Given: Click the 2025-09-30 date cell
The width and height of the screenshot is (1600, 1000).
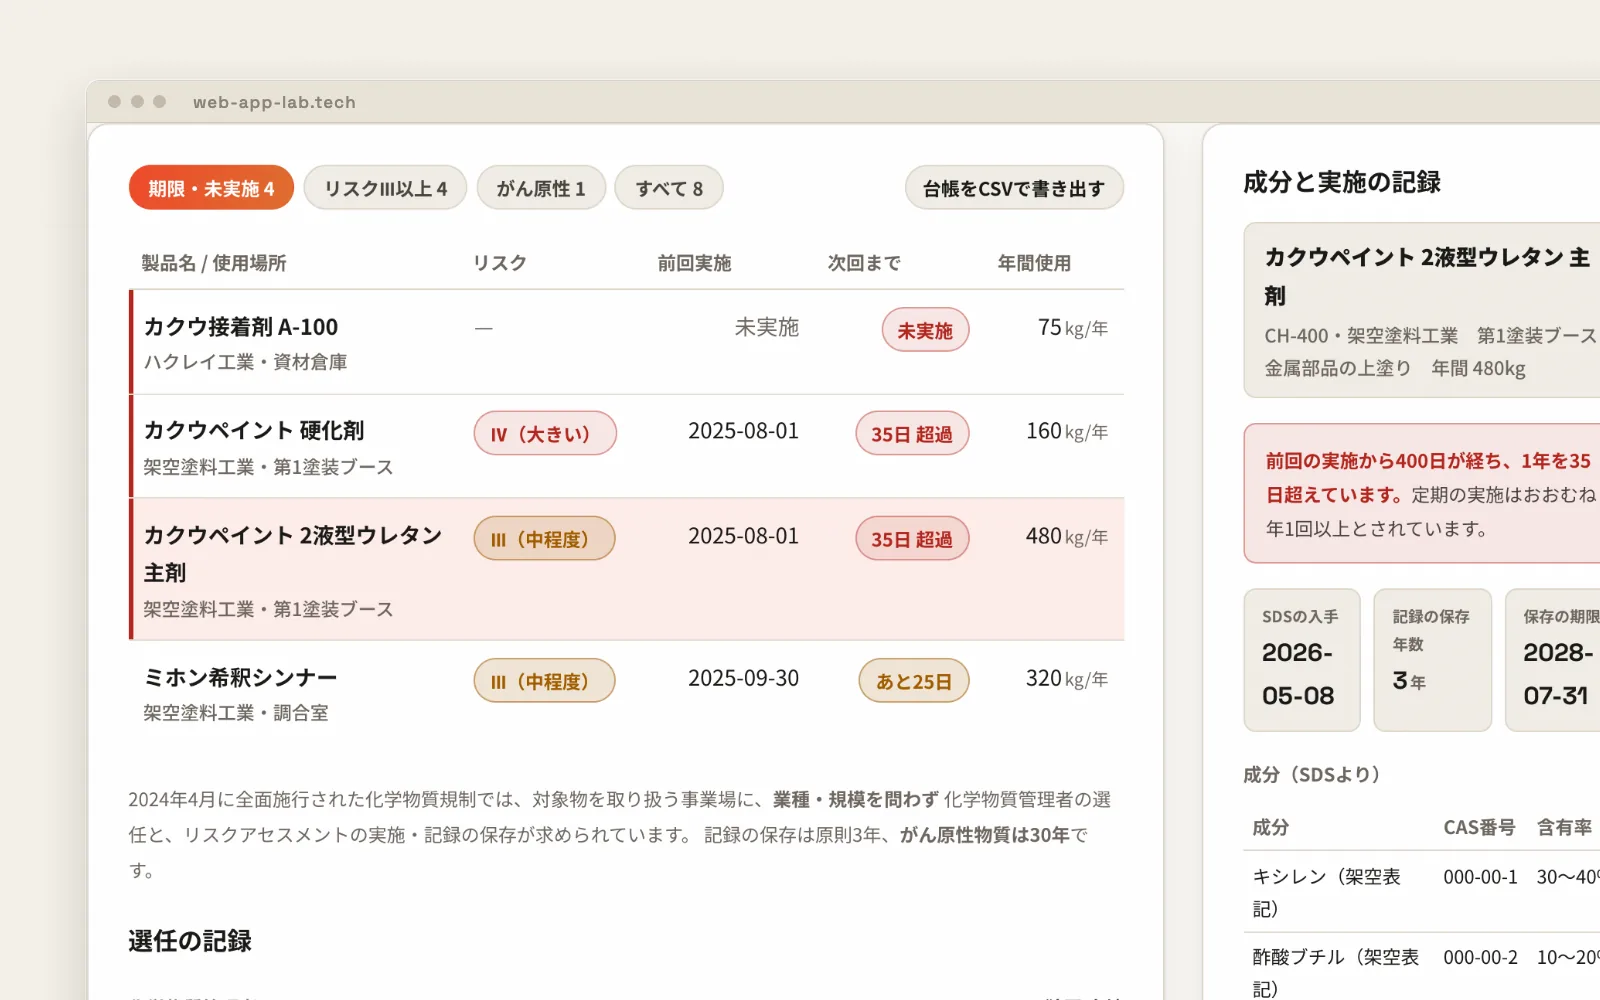Looking at the screenshot, I should click(743, 679).
